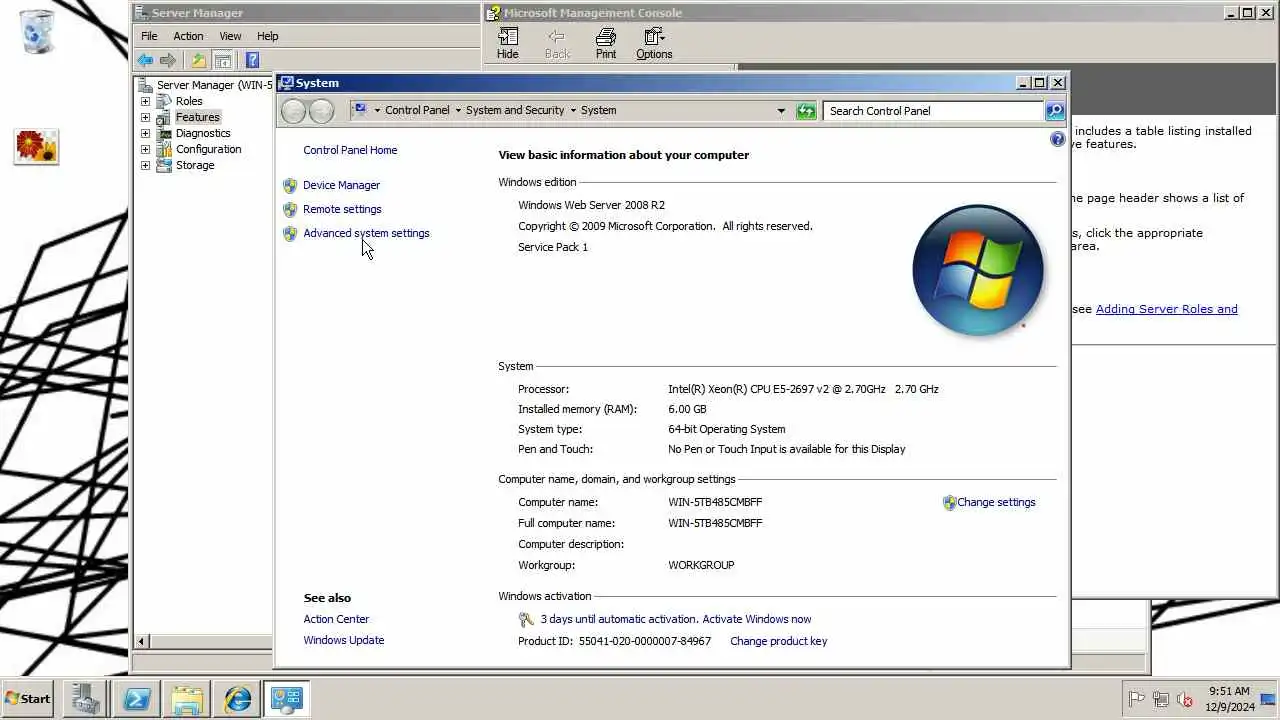Click the Change settings link

coord(996,502)
